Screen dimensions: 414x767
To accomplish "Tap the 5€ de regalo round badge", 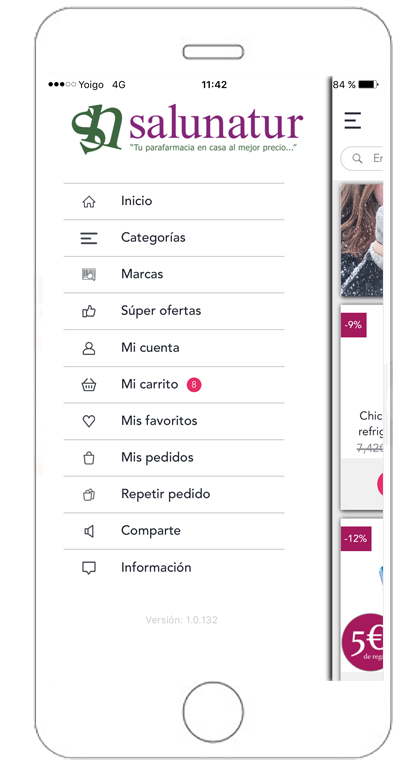I will coord(363,642).
